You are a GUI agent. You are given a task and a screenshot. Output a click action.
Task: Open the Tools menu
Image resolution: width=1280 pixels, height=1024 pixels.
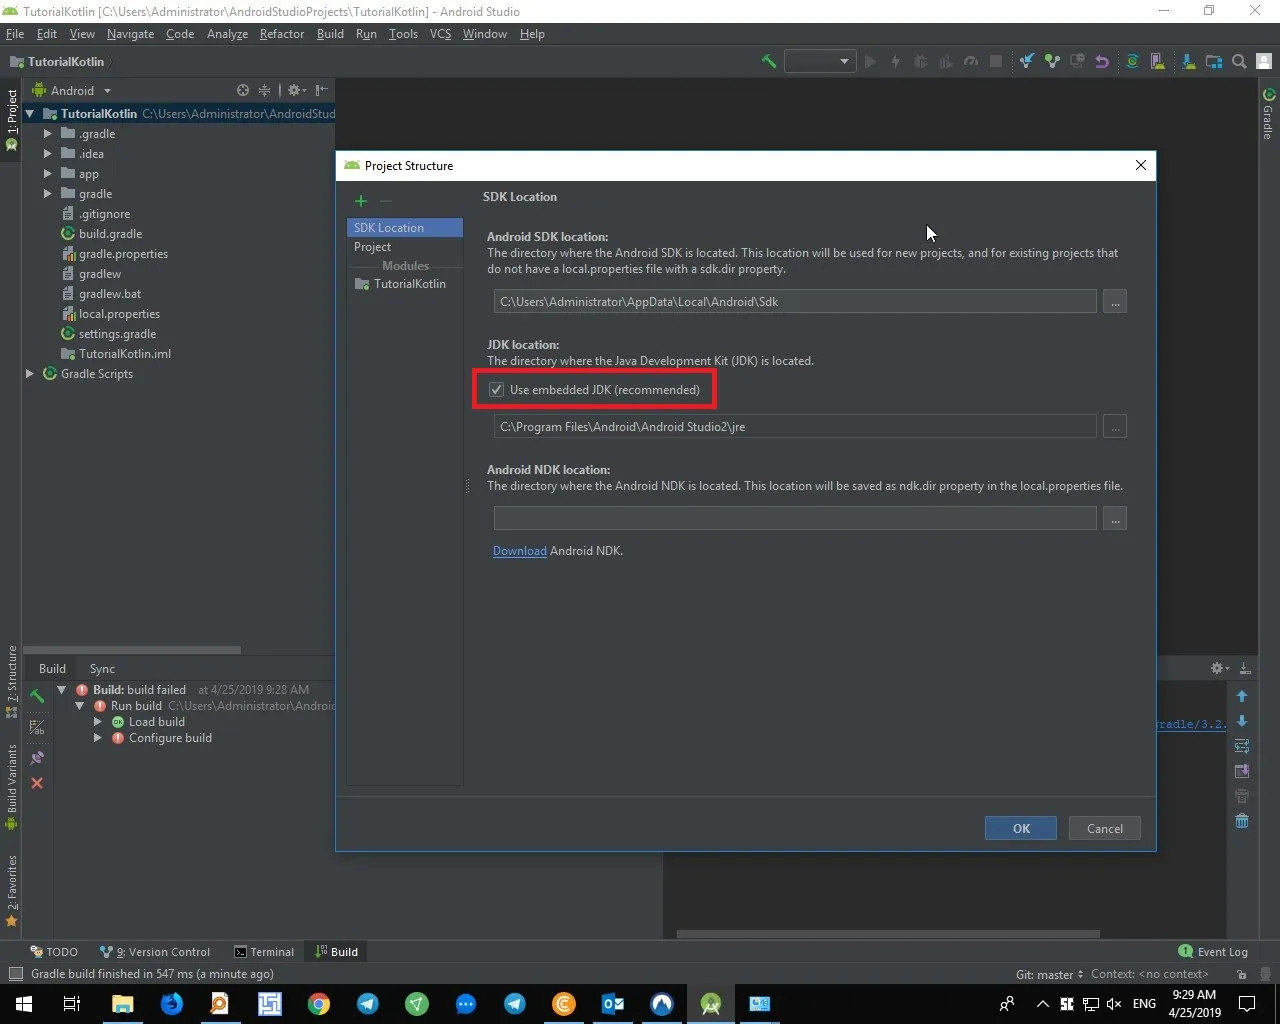pyautogui.click(x=403, y=34)
